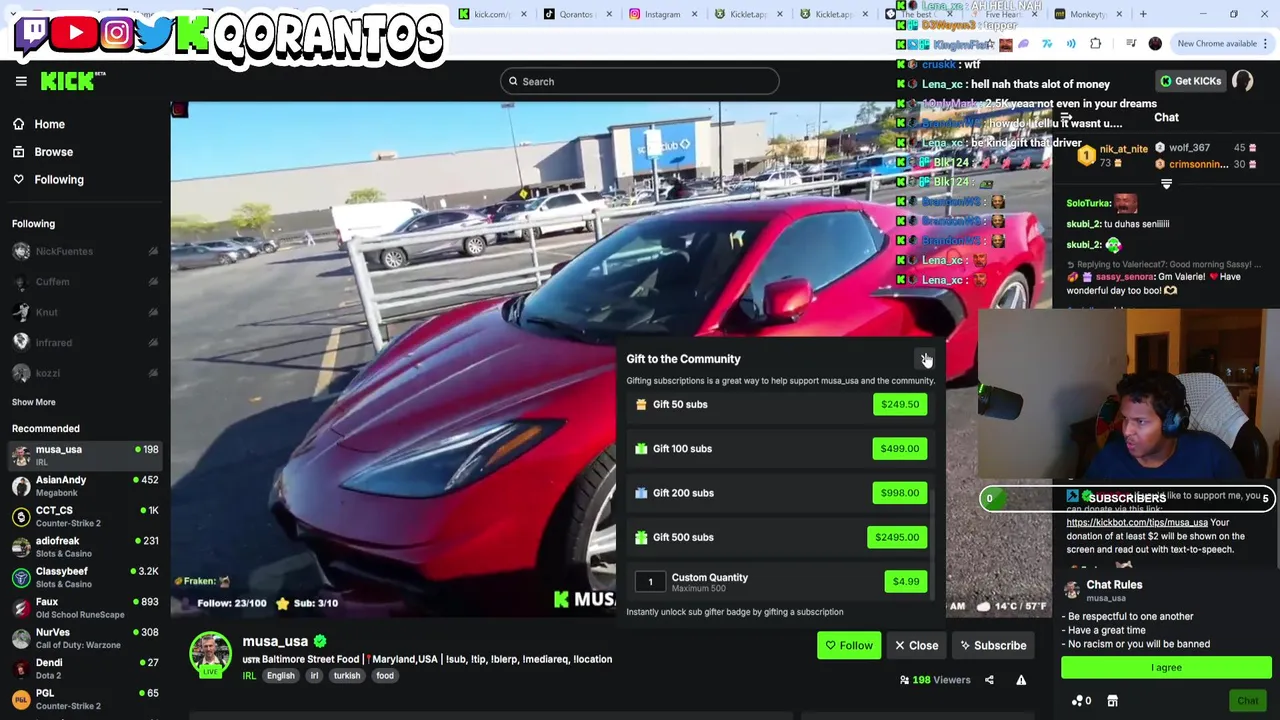The height and width of the screenshot is (720, 1280).
Task: Edit the custom quantity number field
Action: coord(650,582)
